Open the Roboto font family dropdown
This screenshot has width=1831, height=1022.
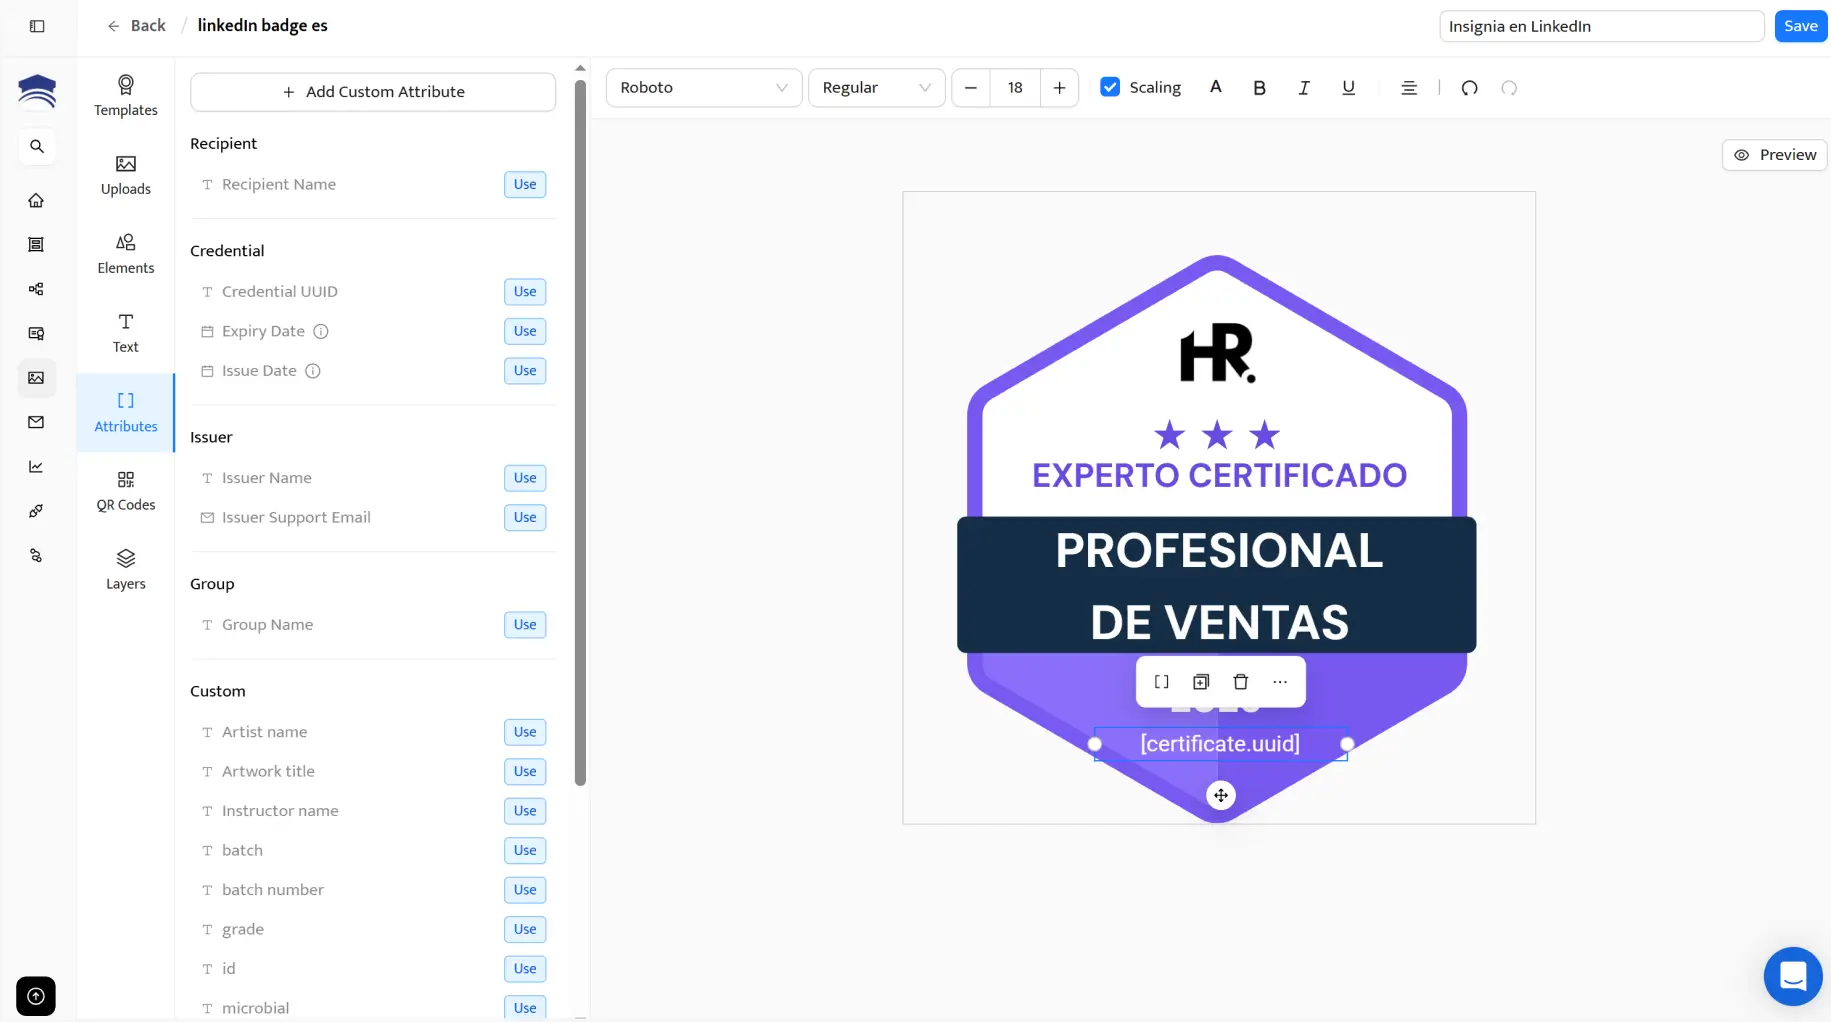(x=703, y=88)
